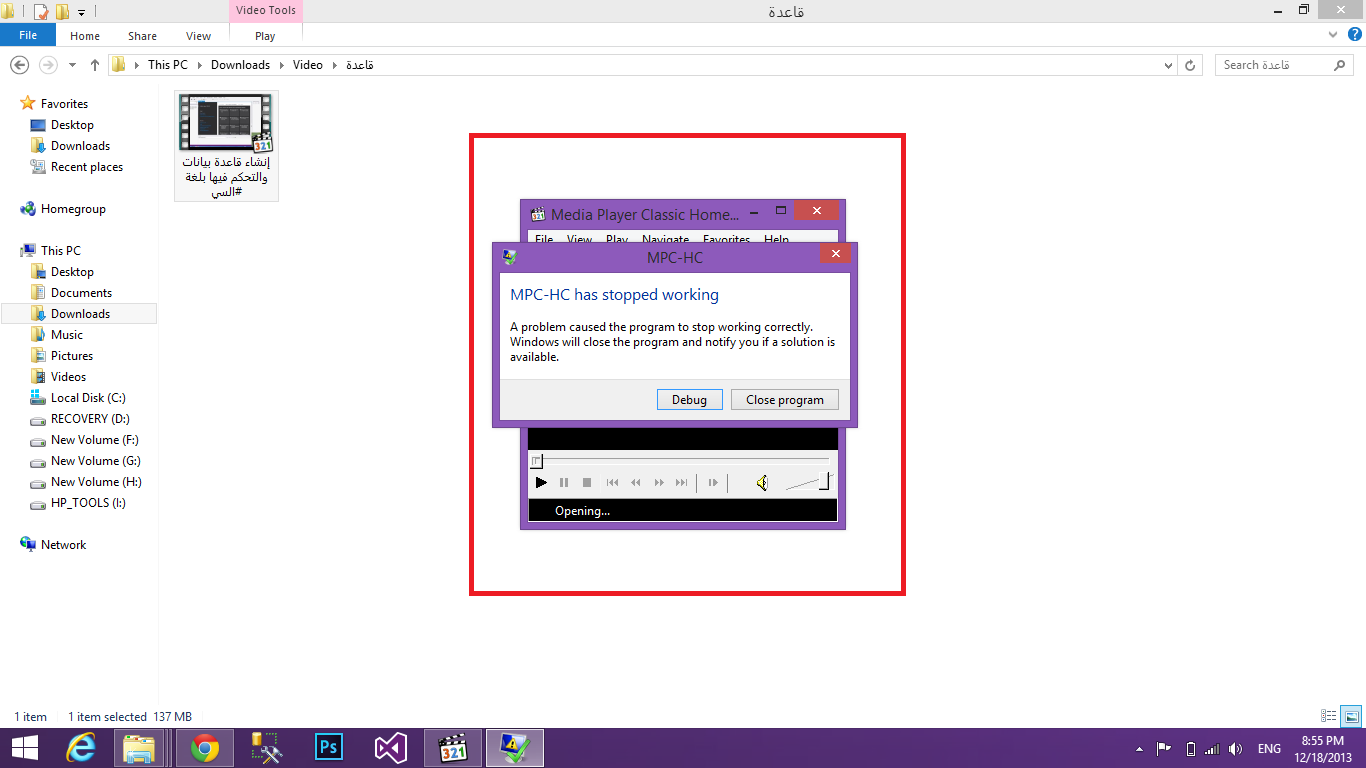This screenshot has height=768, width=1366.
Task: Switch to large thumbnails view in status bar
Action: [x=1351, y=716]
